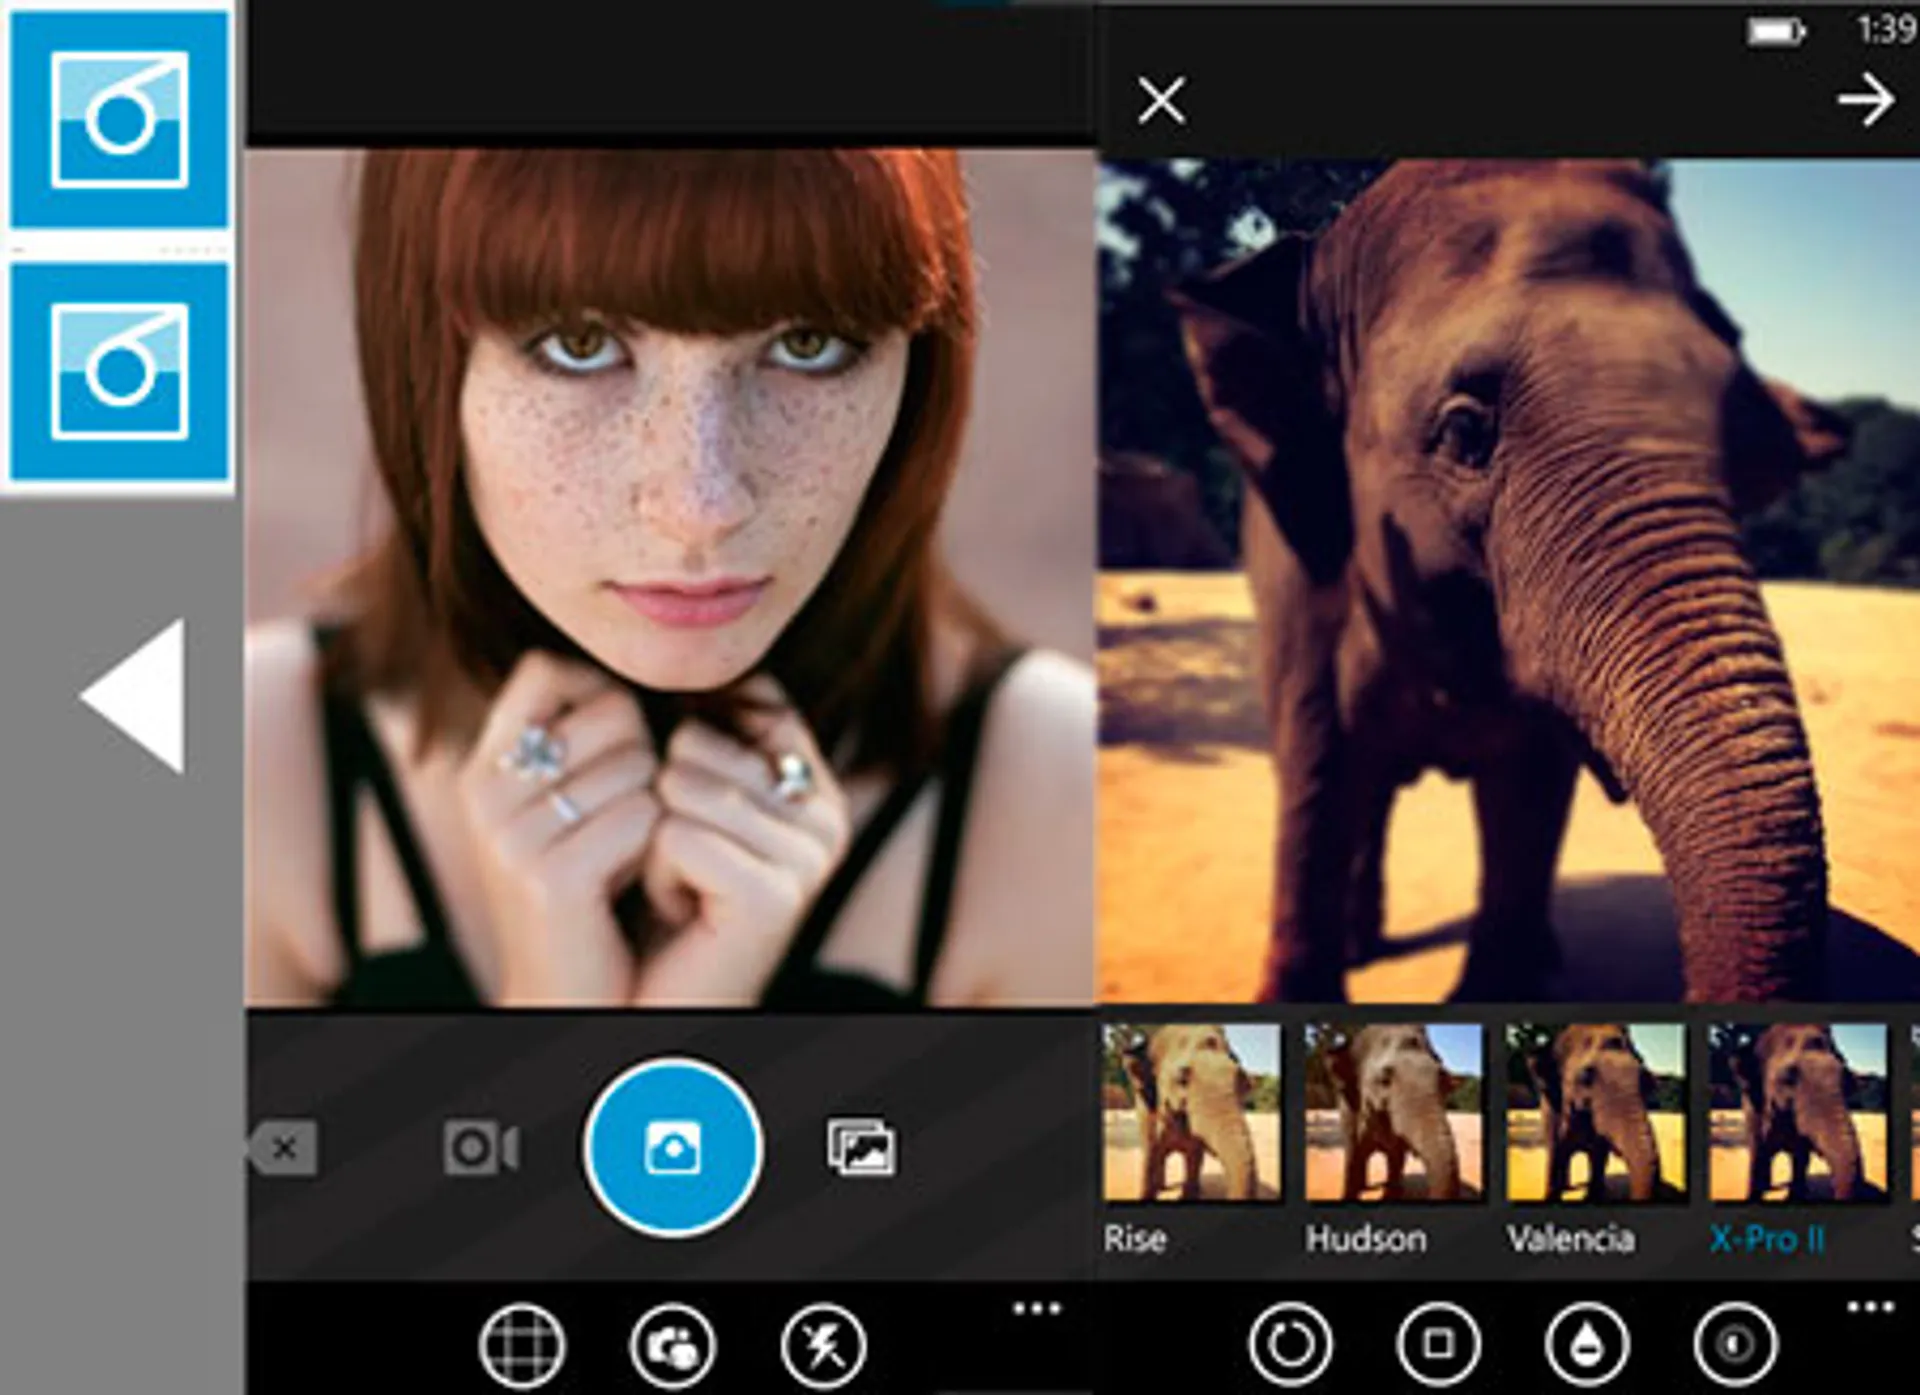Expand the filter screen's three-dot menu
Image resolution: width=1920 pixels, height=1395 pixels.
[1870, 1306]
